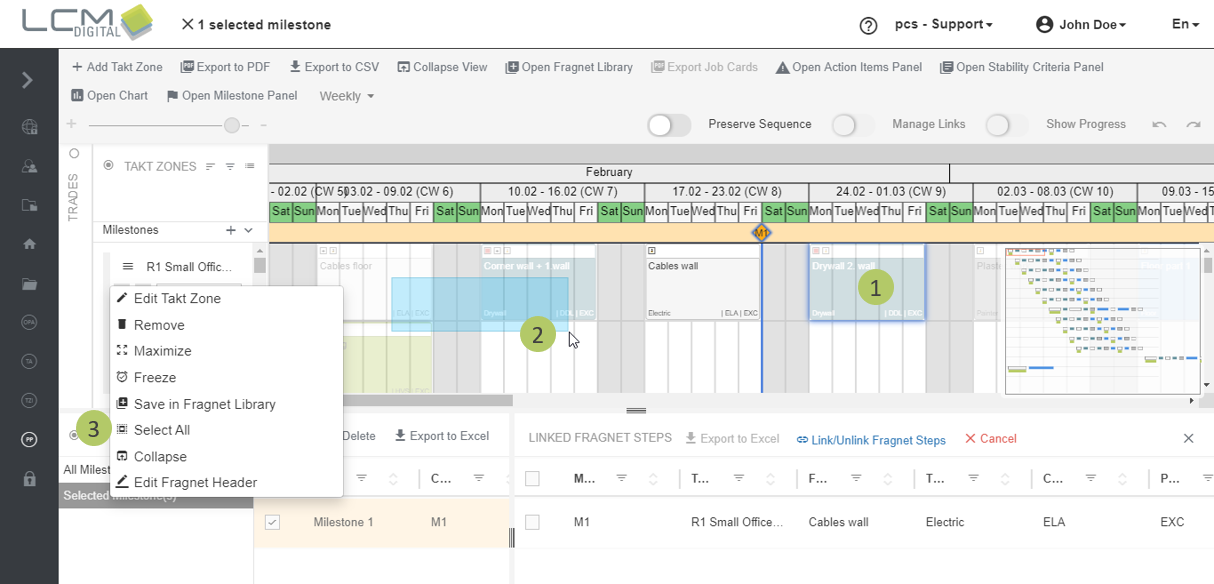Toggle the Preserve Sequence switch
This screenshot has height=584, width=1214.
[x=669, y=125]
